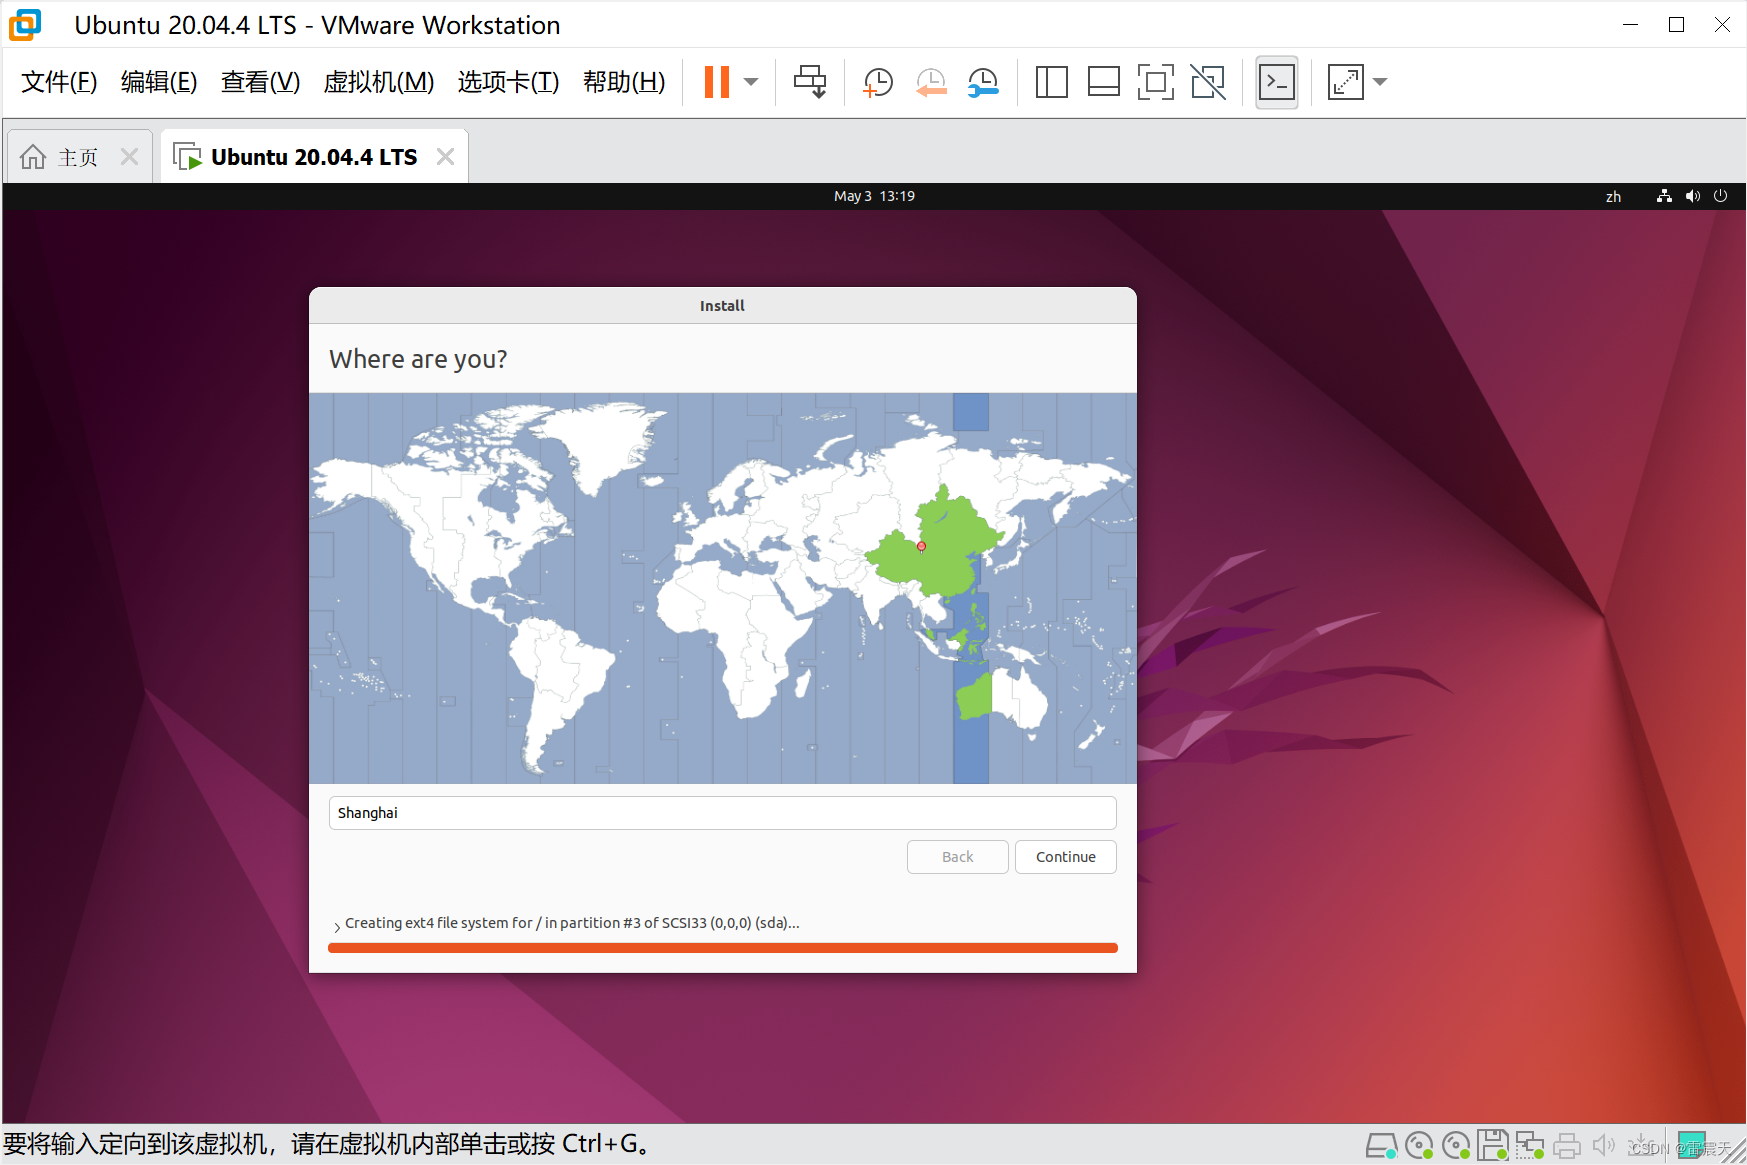Viewport: 1747px width, 1165px height.
Task: Click the 'Creating ext4 file system' status text
Action: point(572,923)
